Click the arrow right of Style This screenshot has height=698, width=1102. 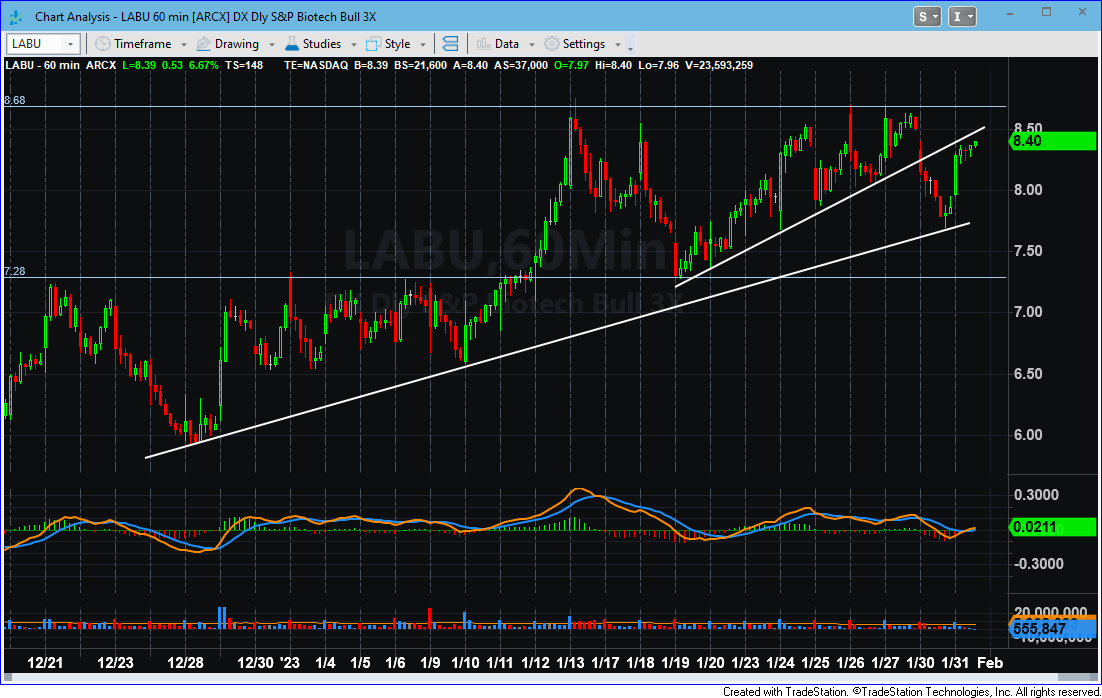click(x=423, y=44)
